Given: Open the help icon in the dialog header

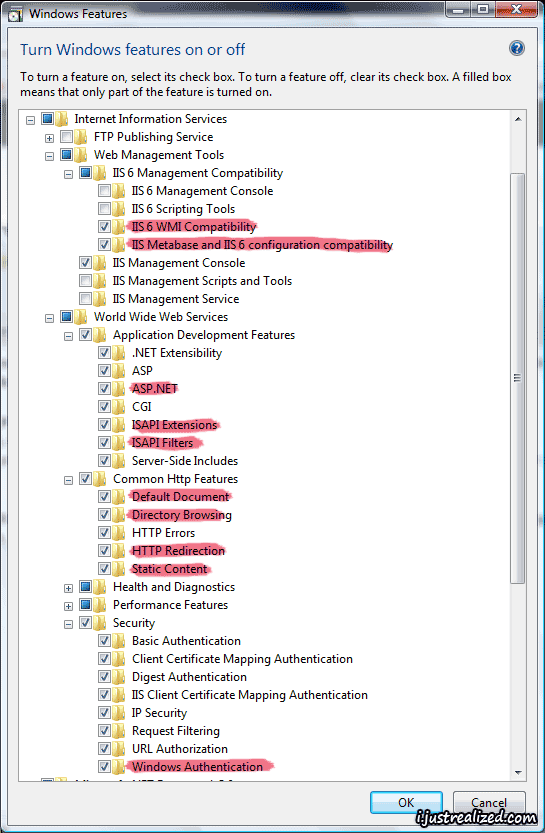Looking at the screenshot, I should [517, 48].
